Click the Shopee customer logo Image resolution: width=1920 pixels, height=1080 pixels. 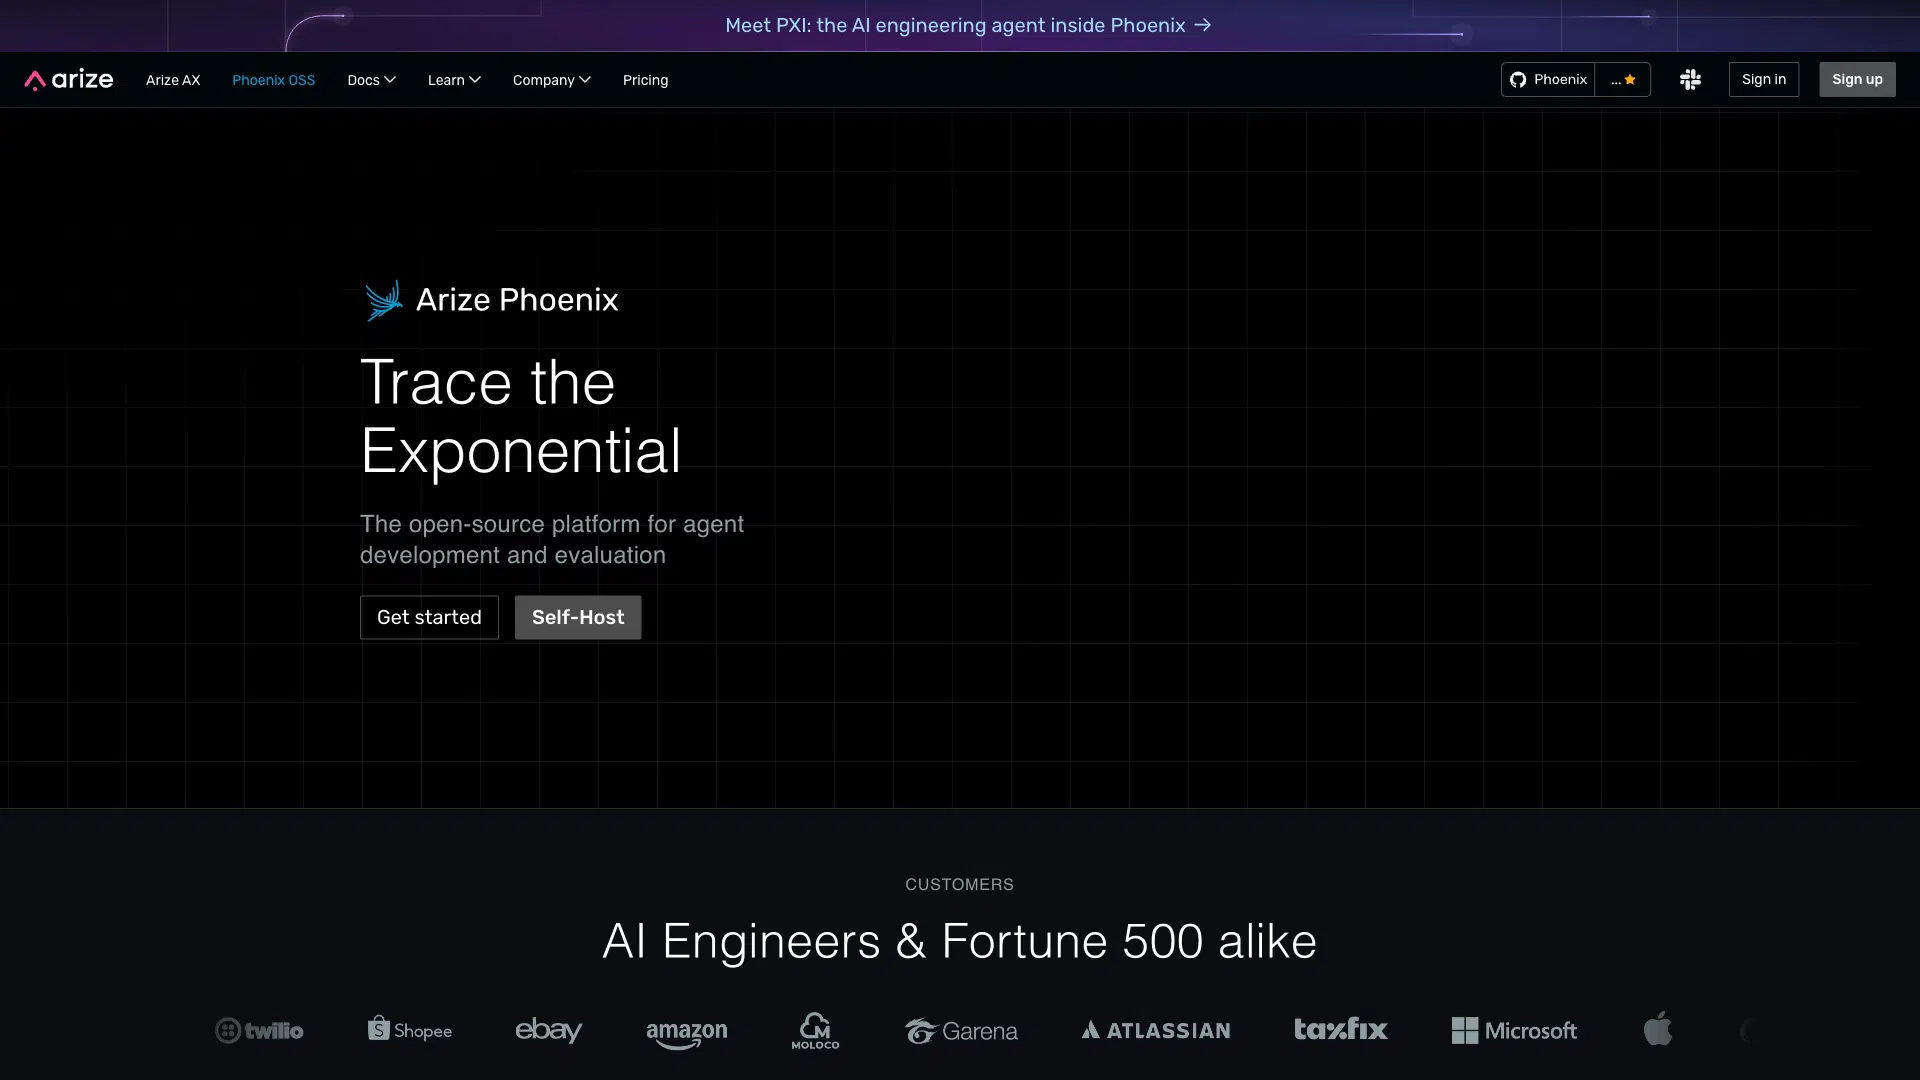tap(410, 1029)
